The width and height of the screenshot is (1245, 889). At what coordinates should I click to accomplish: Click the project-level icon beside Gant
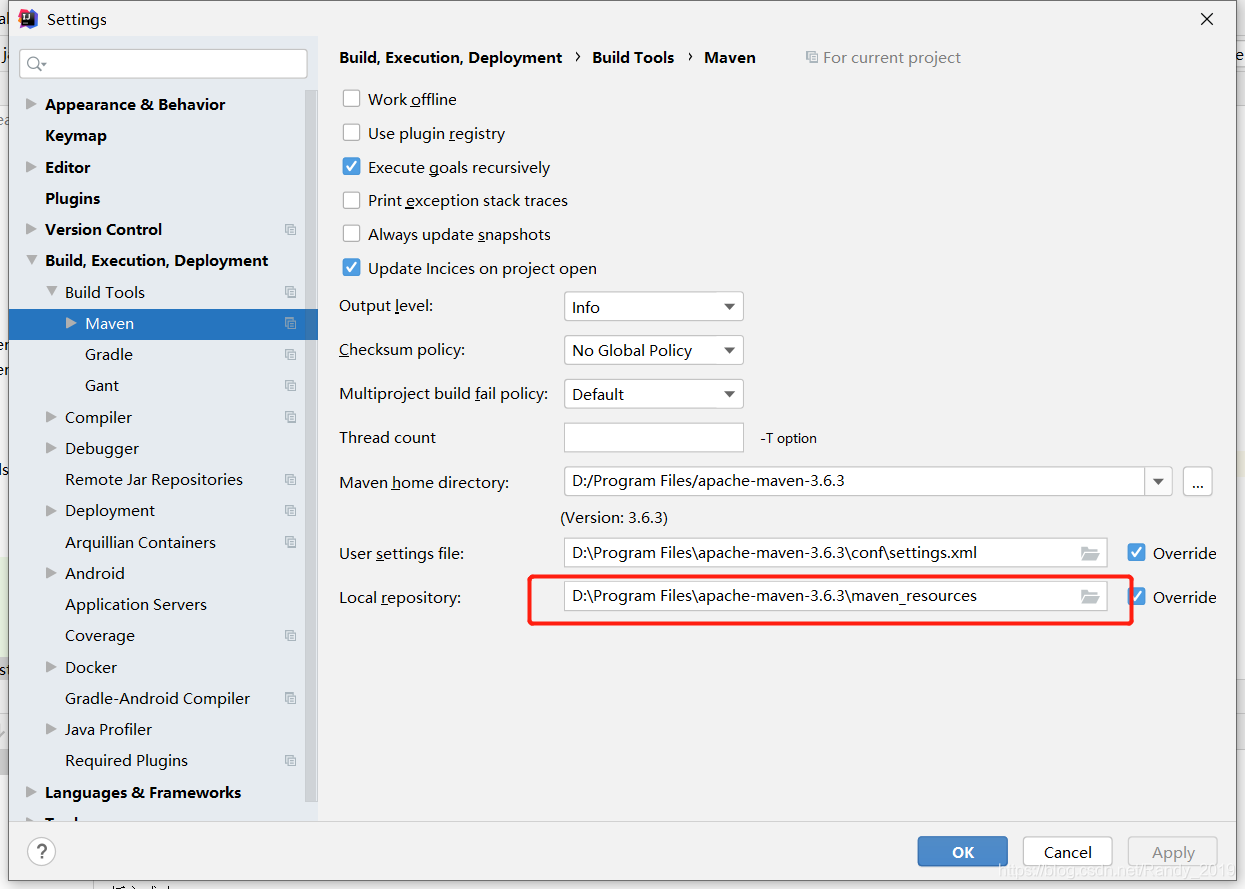pos(290,386)
